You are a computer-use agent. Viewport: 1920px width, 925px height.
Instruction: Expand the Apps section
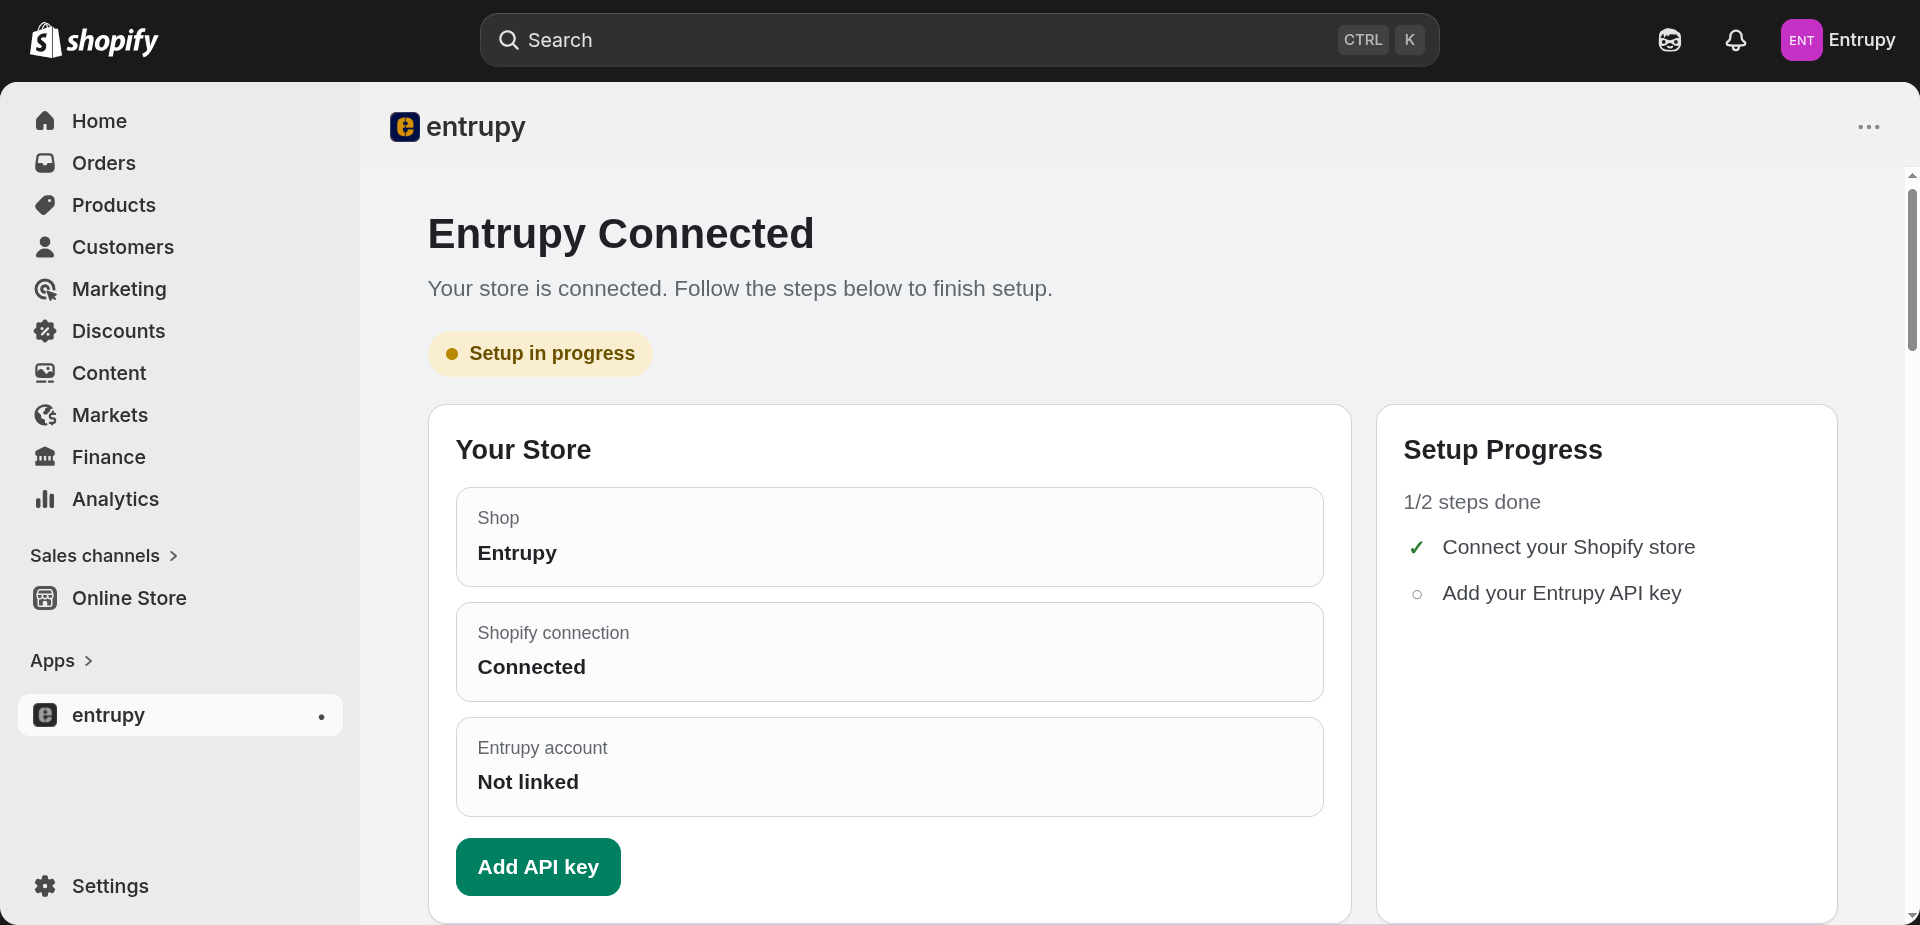coord(61,661)
